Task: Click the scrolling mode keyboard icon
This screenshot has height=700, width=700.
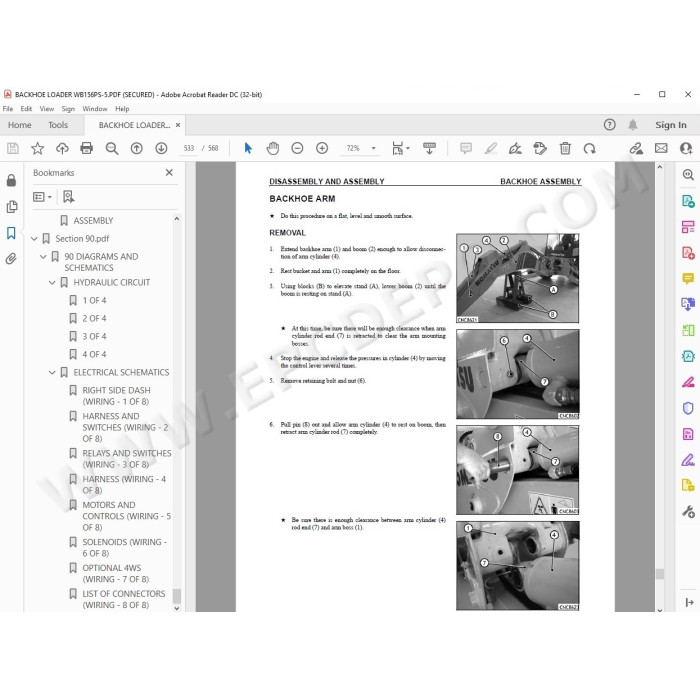Action: [x=429, y=148]
